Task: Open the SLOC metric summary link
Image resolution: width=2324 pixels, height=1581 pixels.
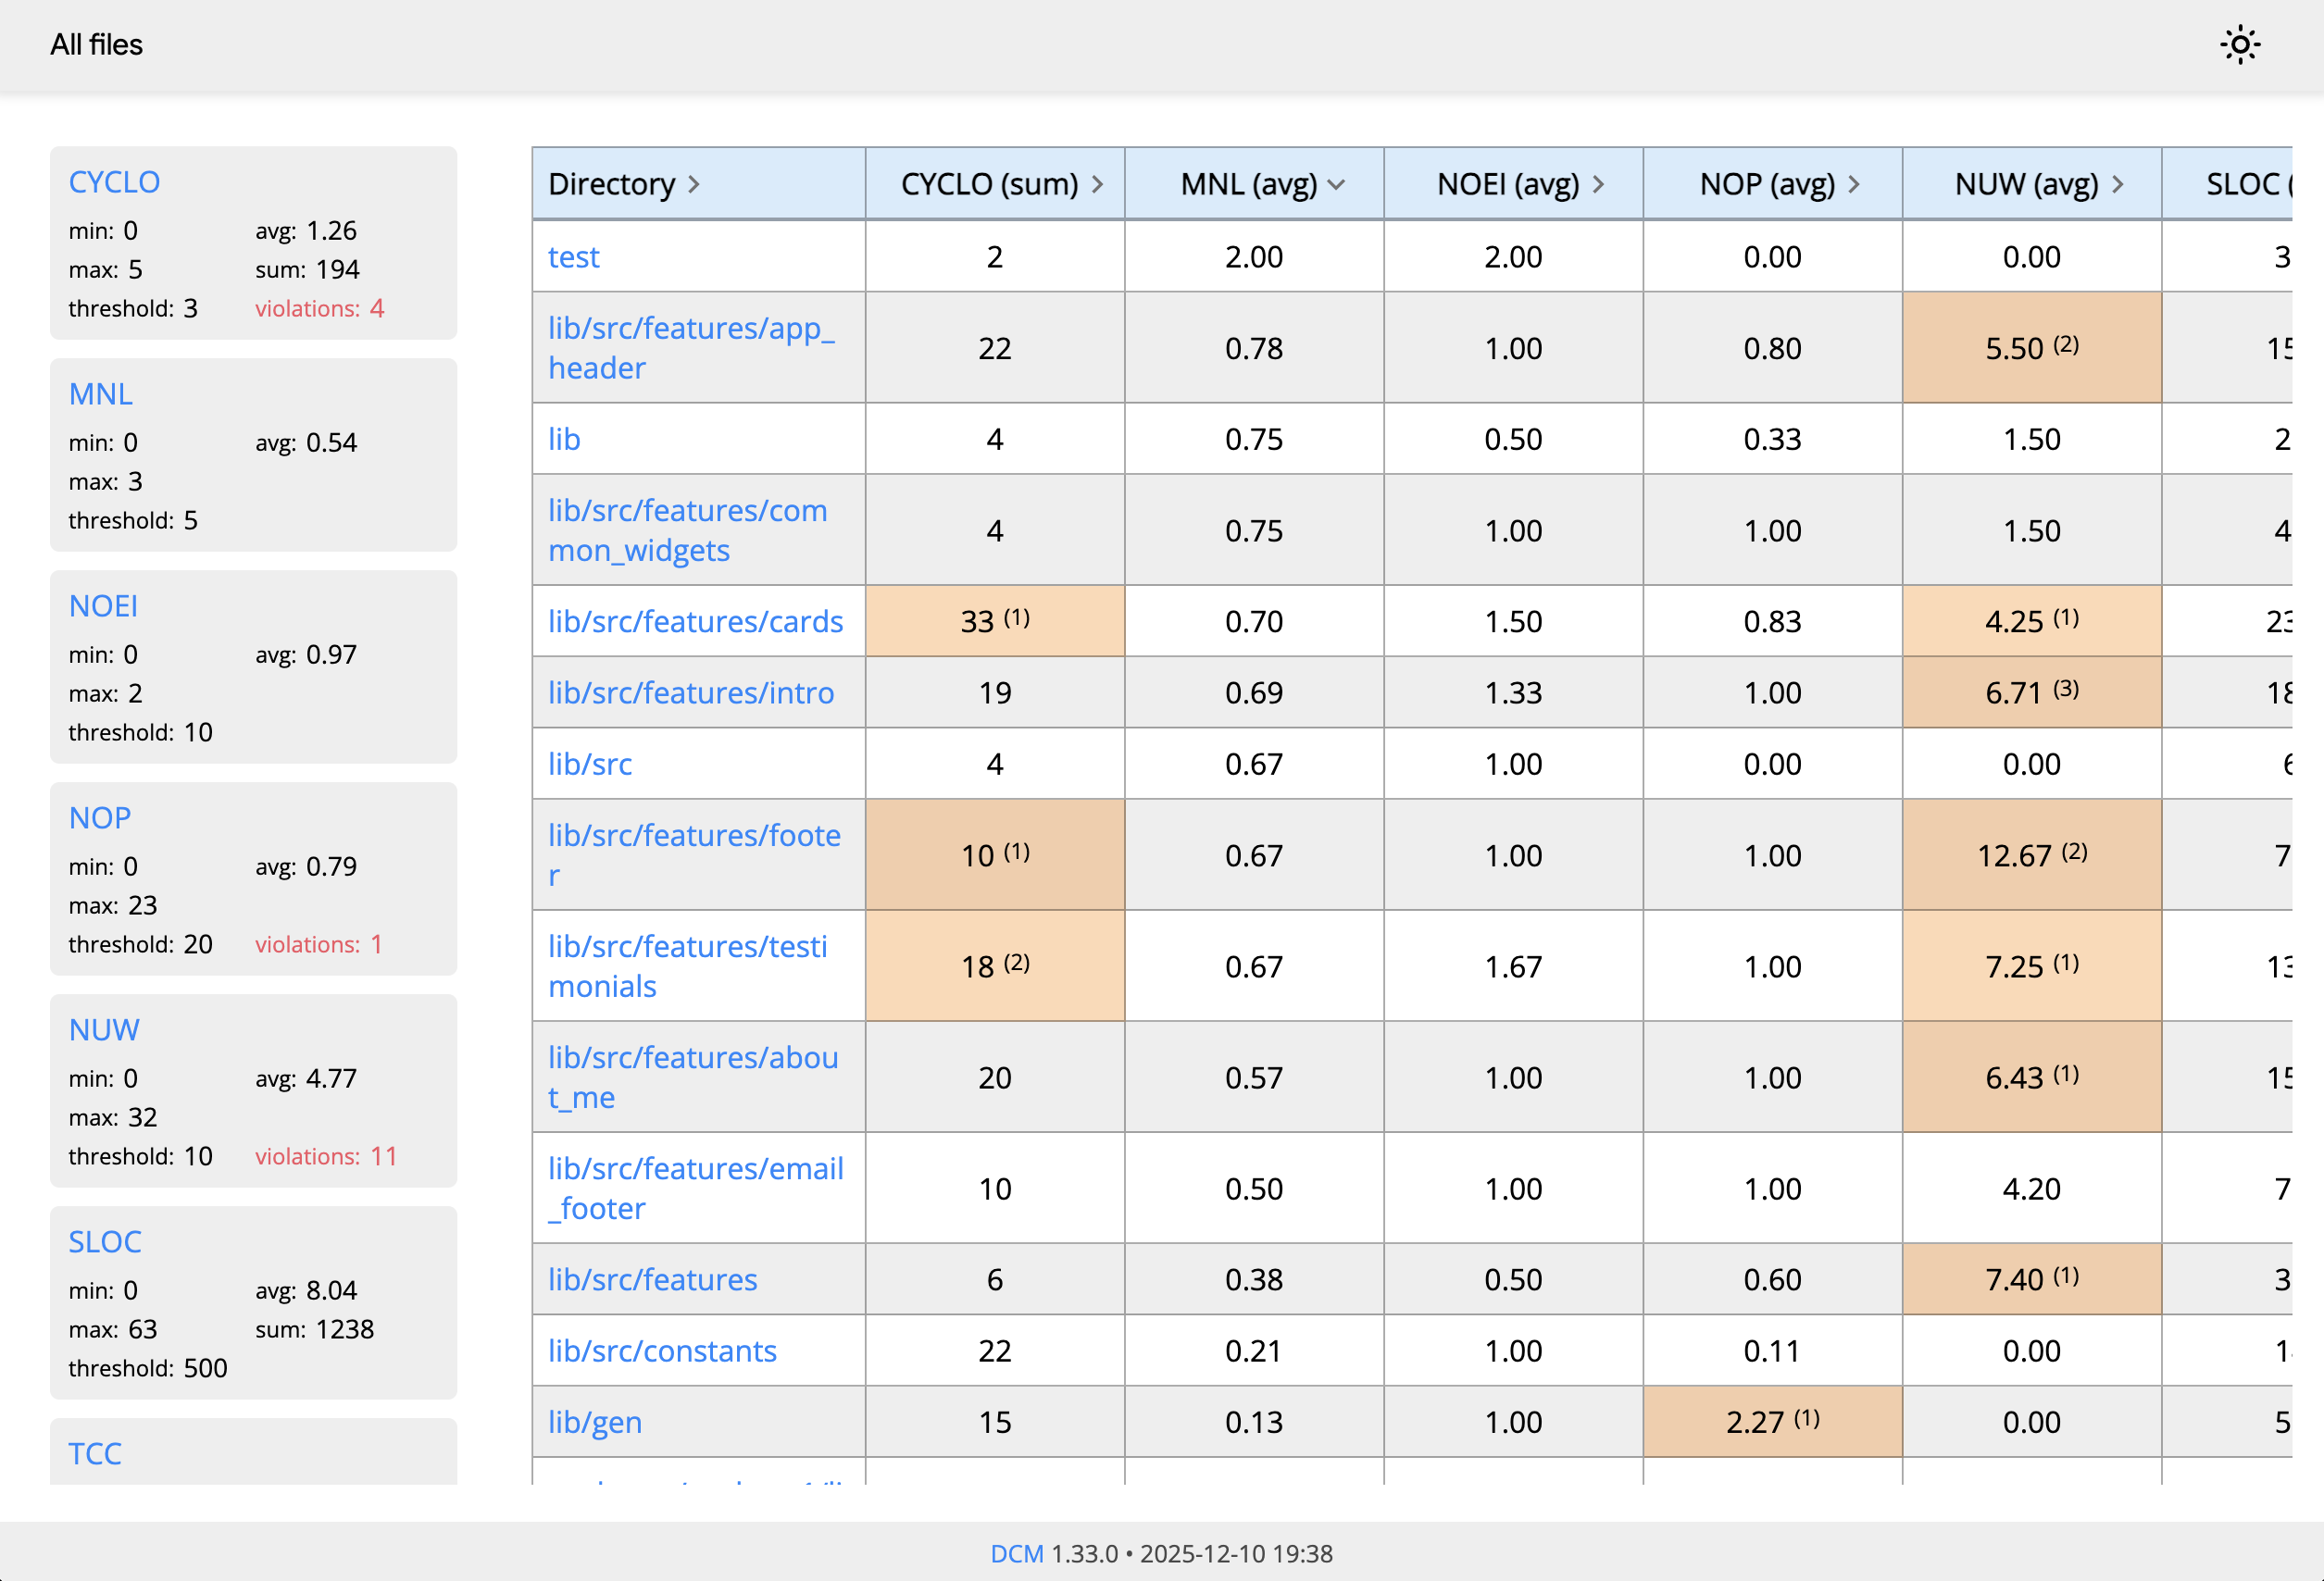Action: 105,1242
